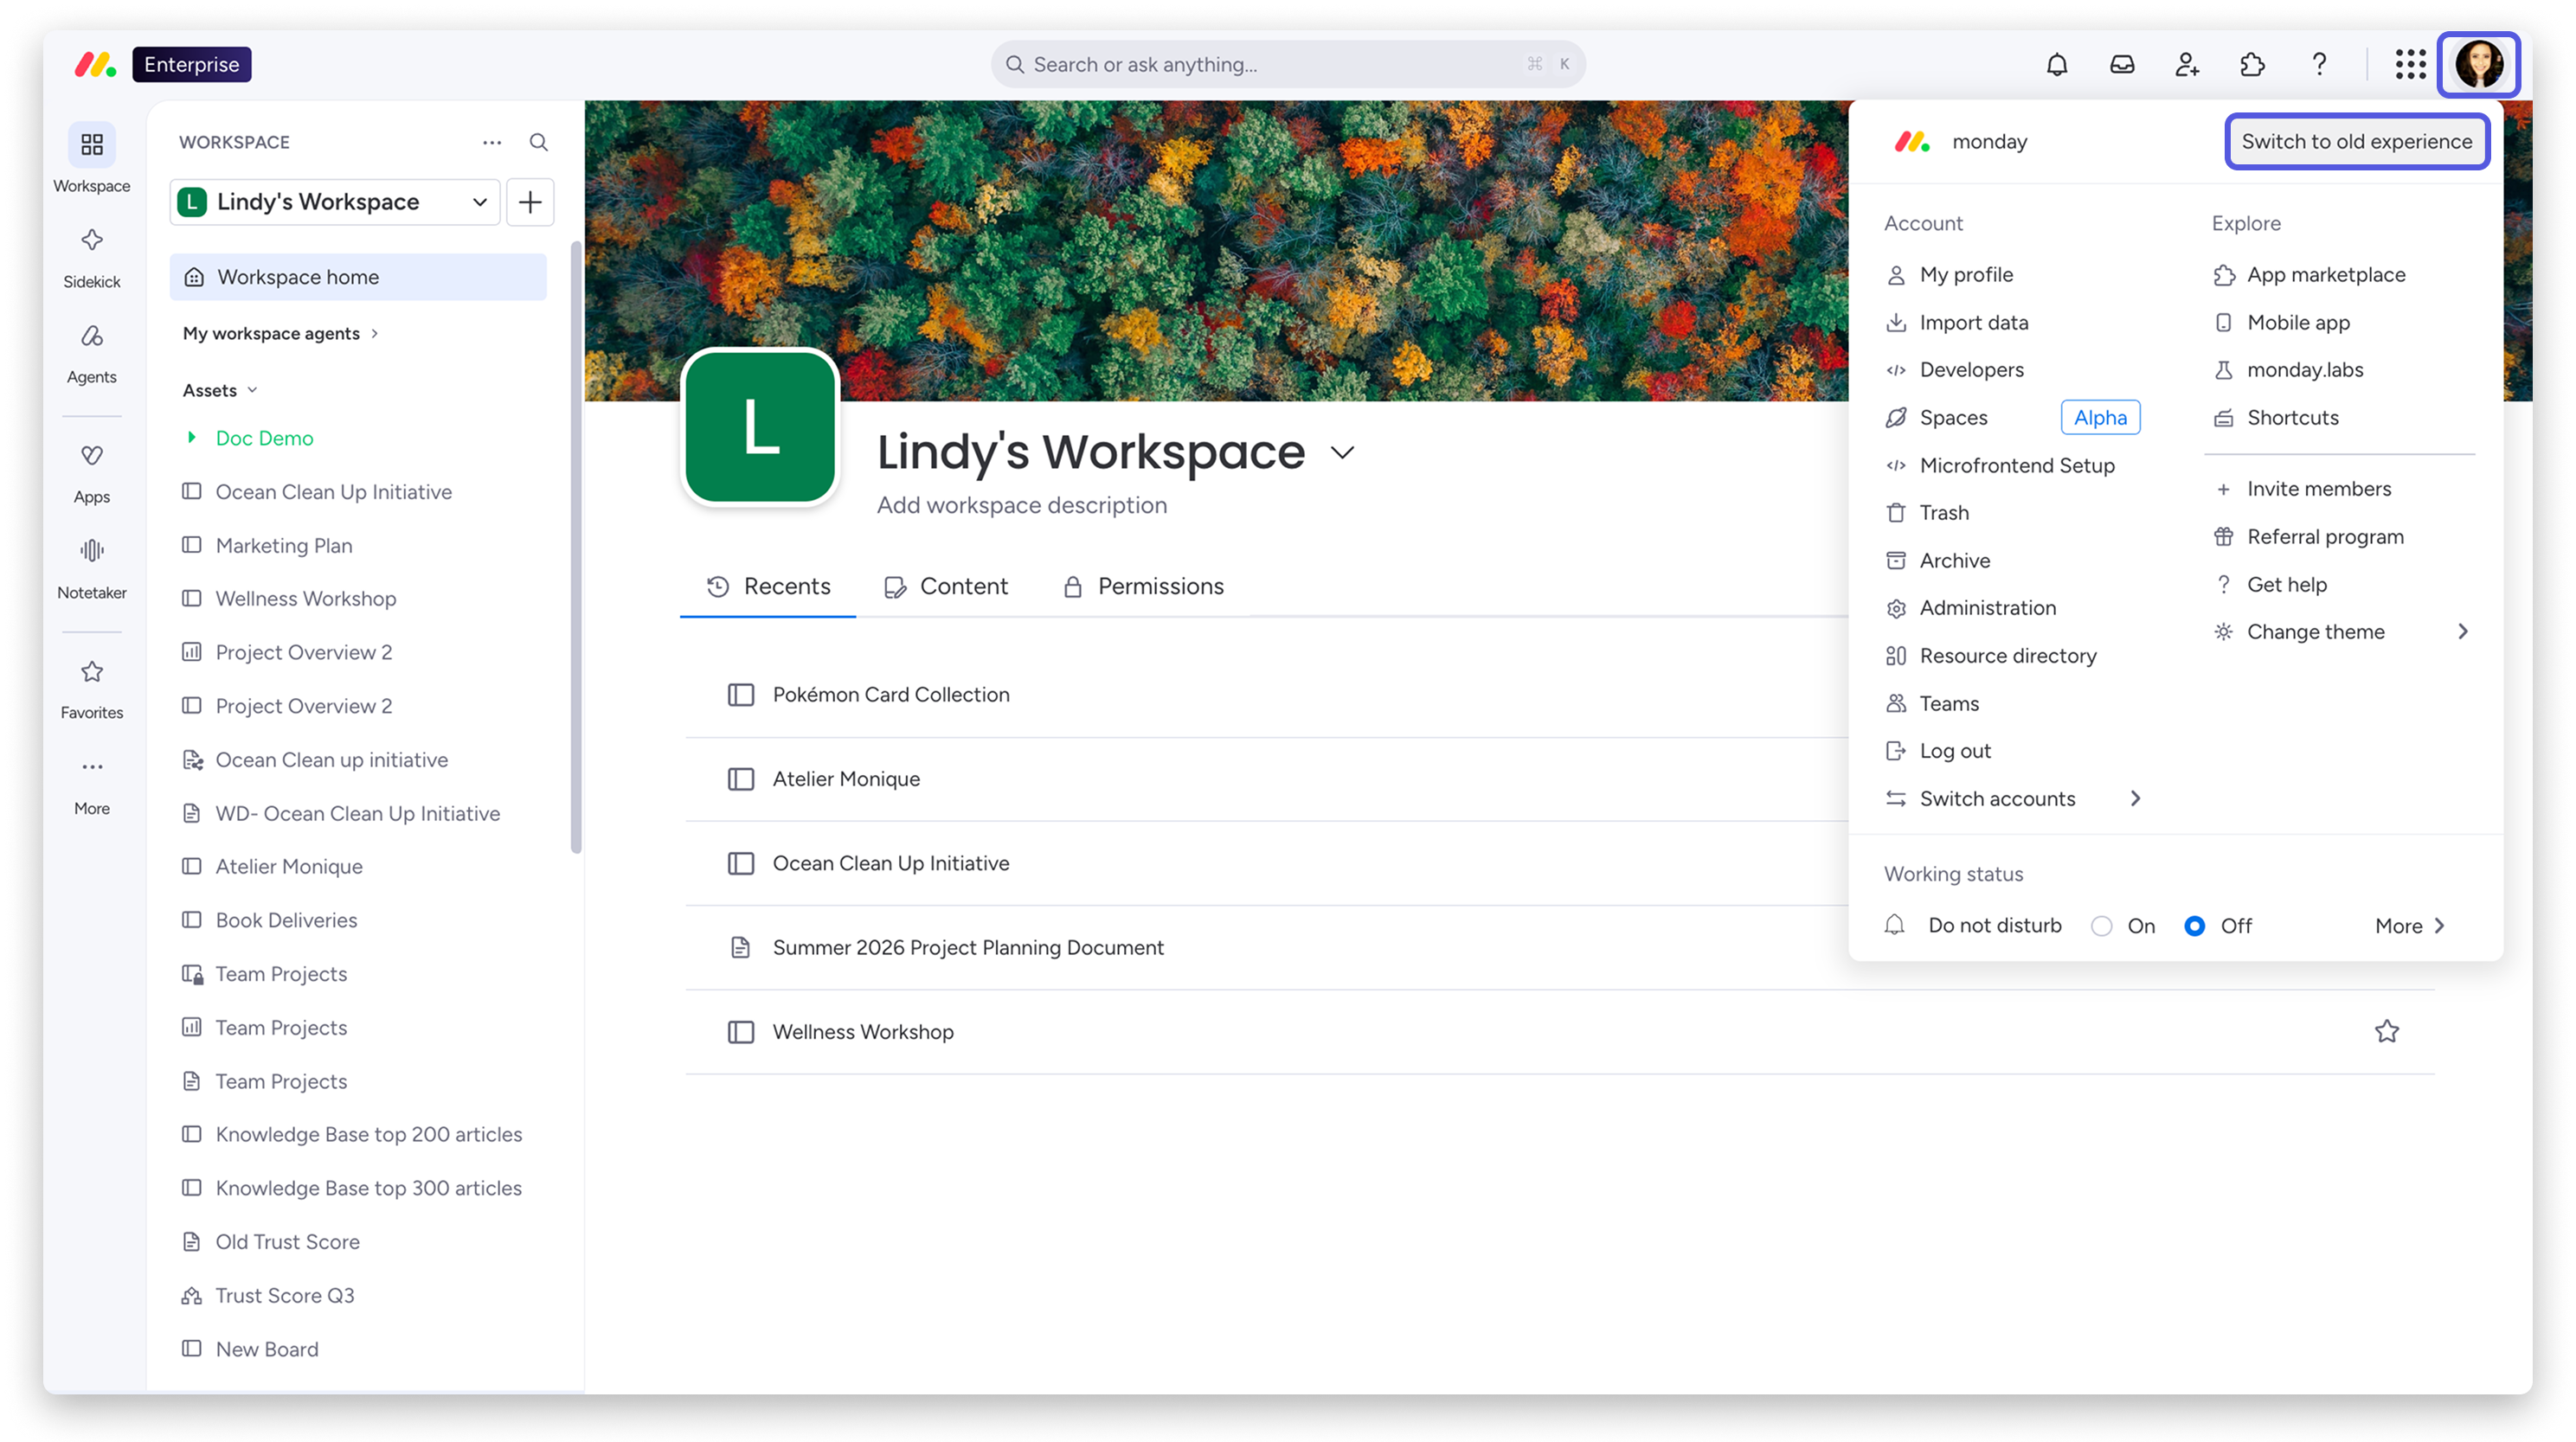2576x1442 pixels.
Task: Open Notetaker in the left rail
Action: coord(92,568)
